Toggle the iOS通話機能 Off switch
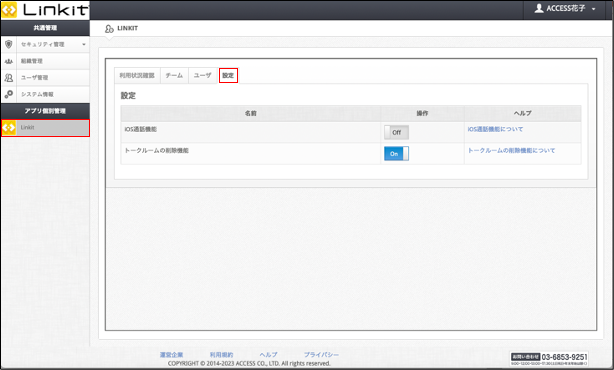The height and width of the screenshot is (370, 614). (396, 132)
